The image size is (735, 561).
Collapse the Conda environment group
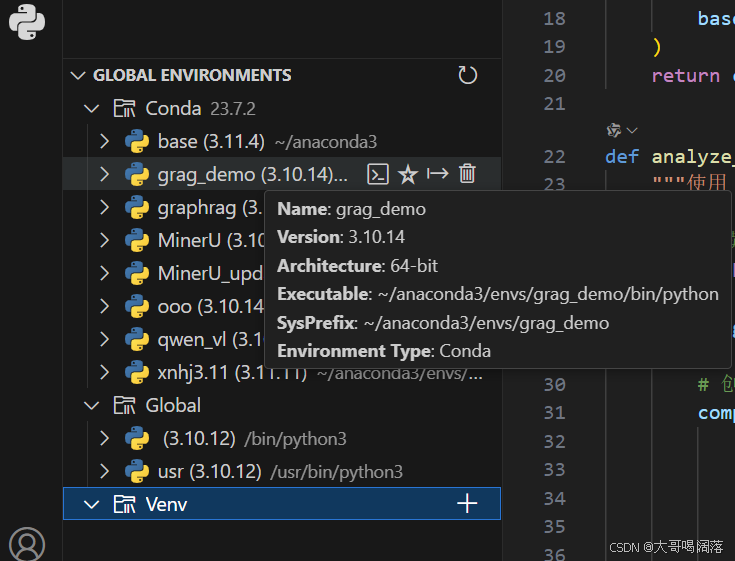pyautogui.click(x=91, y=109)
